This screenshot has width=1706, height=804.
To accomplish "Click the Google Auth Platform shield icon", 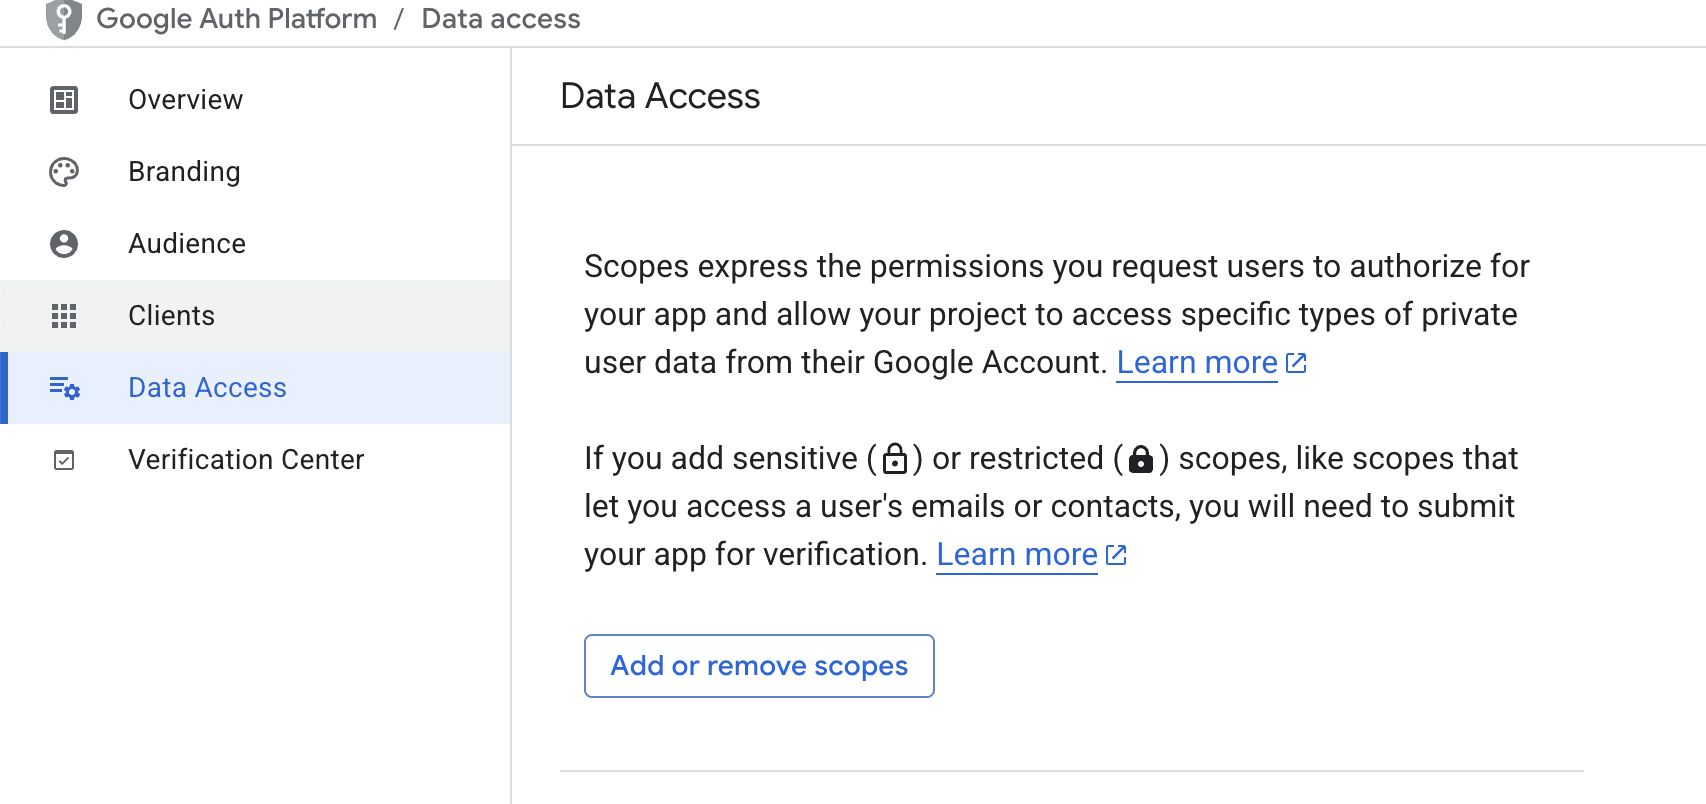I will coord(64,19).
